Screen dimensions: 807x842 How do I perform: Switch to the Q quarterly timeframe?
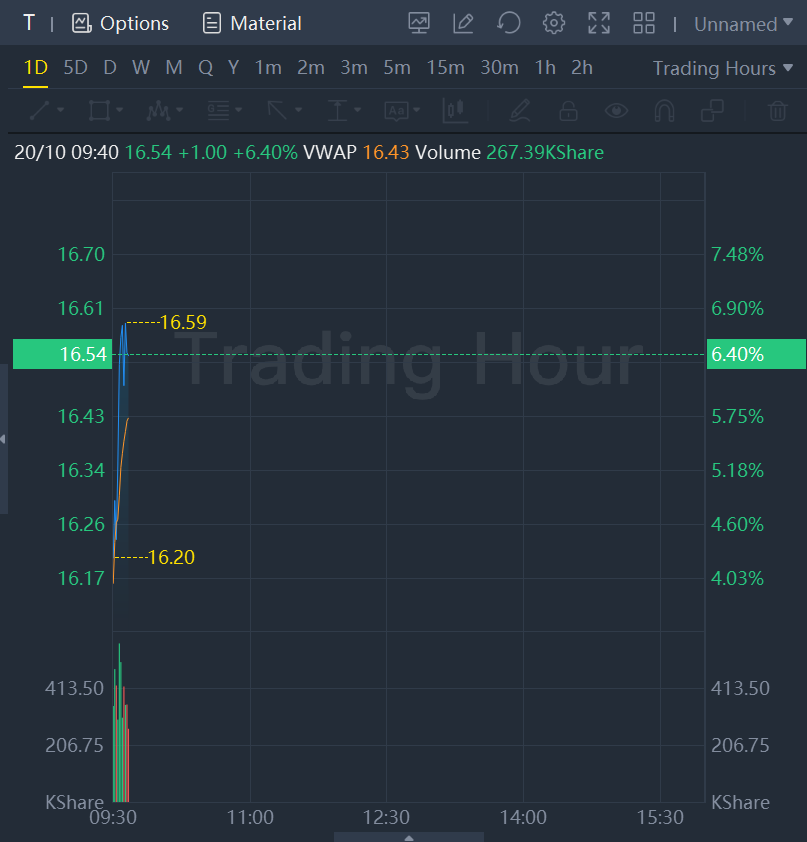pyautogui.click(x=206, y=68)
